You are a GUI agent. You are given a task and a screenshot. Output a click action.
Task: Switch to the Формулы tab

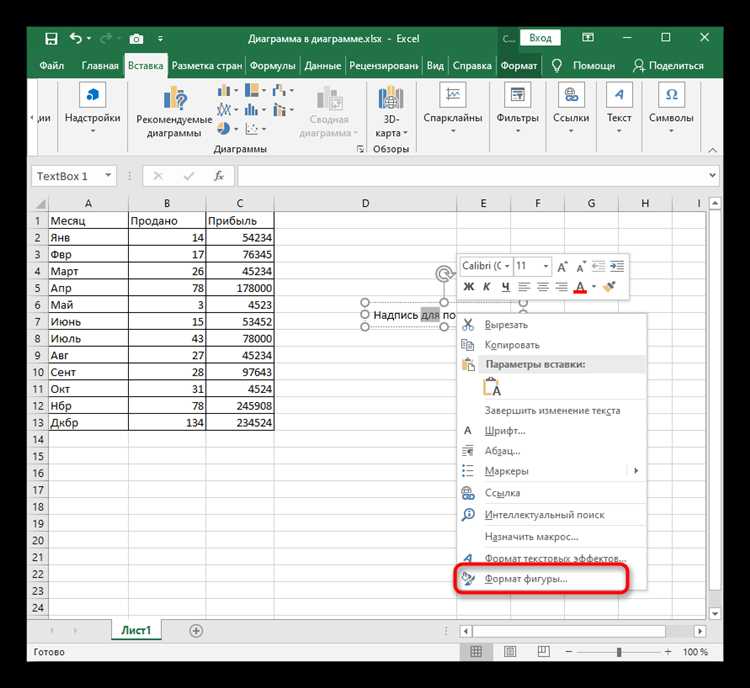(273, 66)
